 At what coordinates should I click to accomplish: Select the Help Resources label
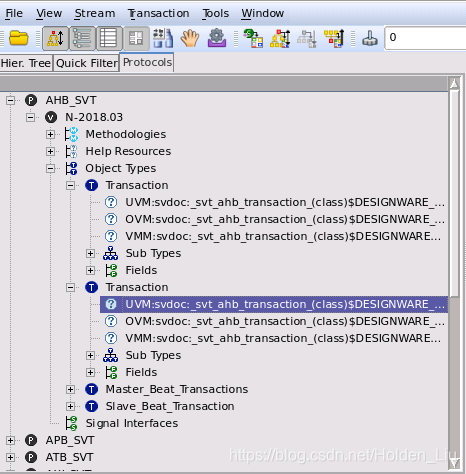click(x=128, y=151)
